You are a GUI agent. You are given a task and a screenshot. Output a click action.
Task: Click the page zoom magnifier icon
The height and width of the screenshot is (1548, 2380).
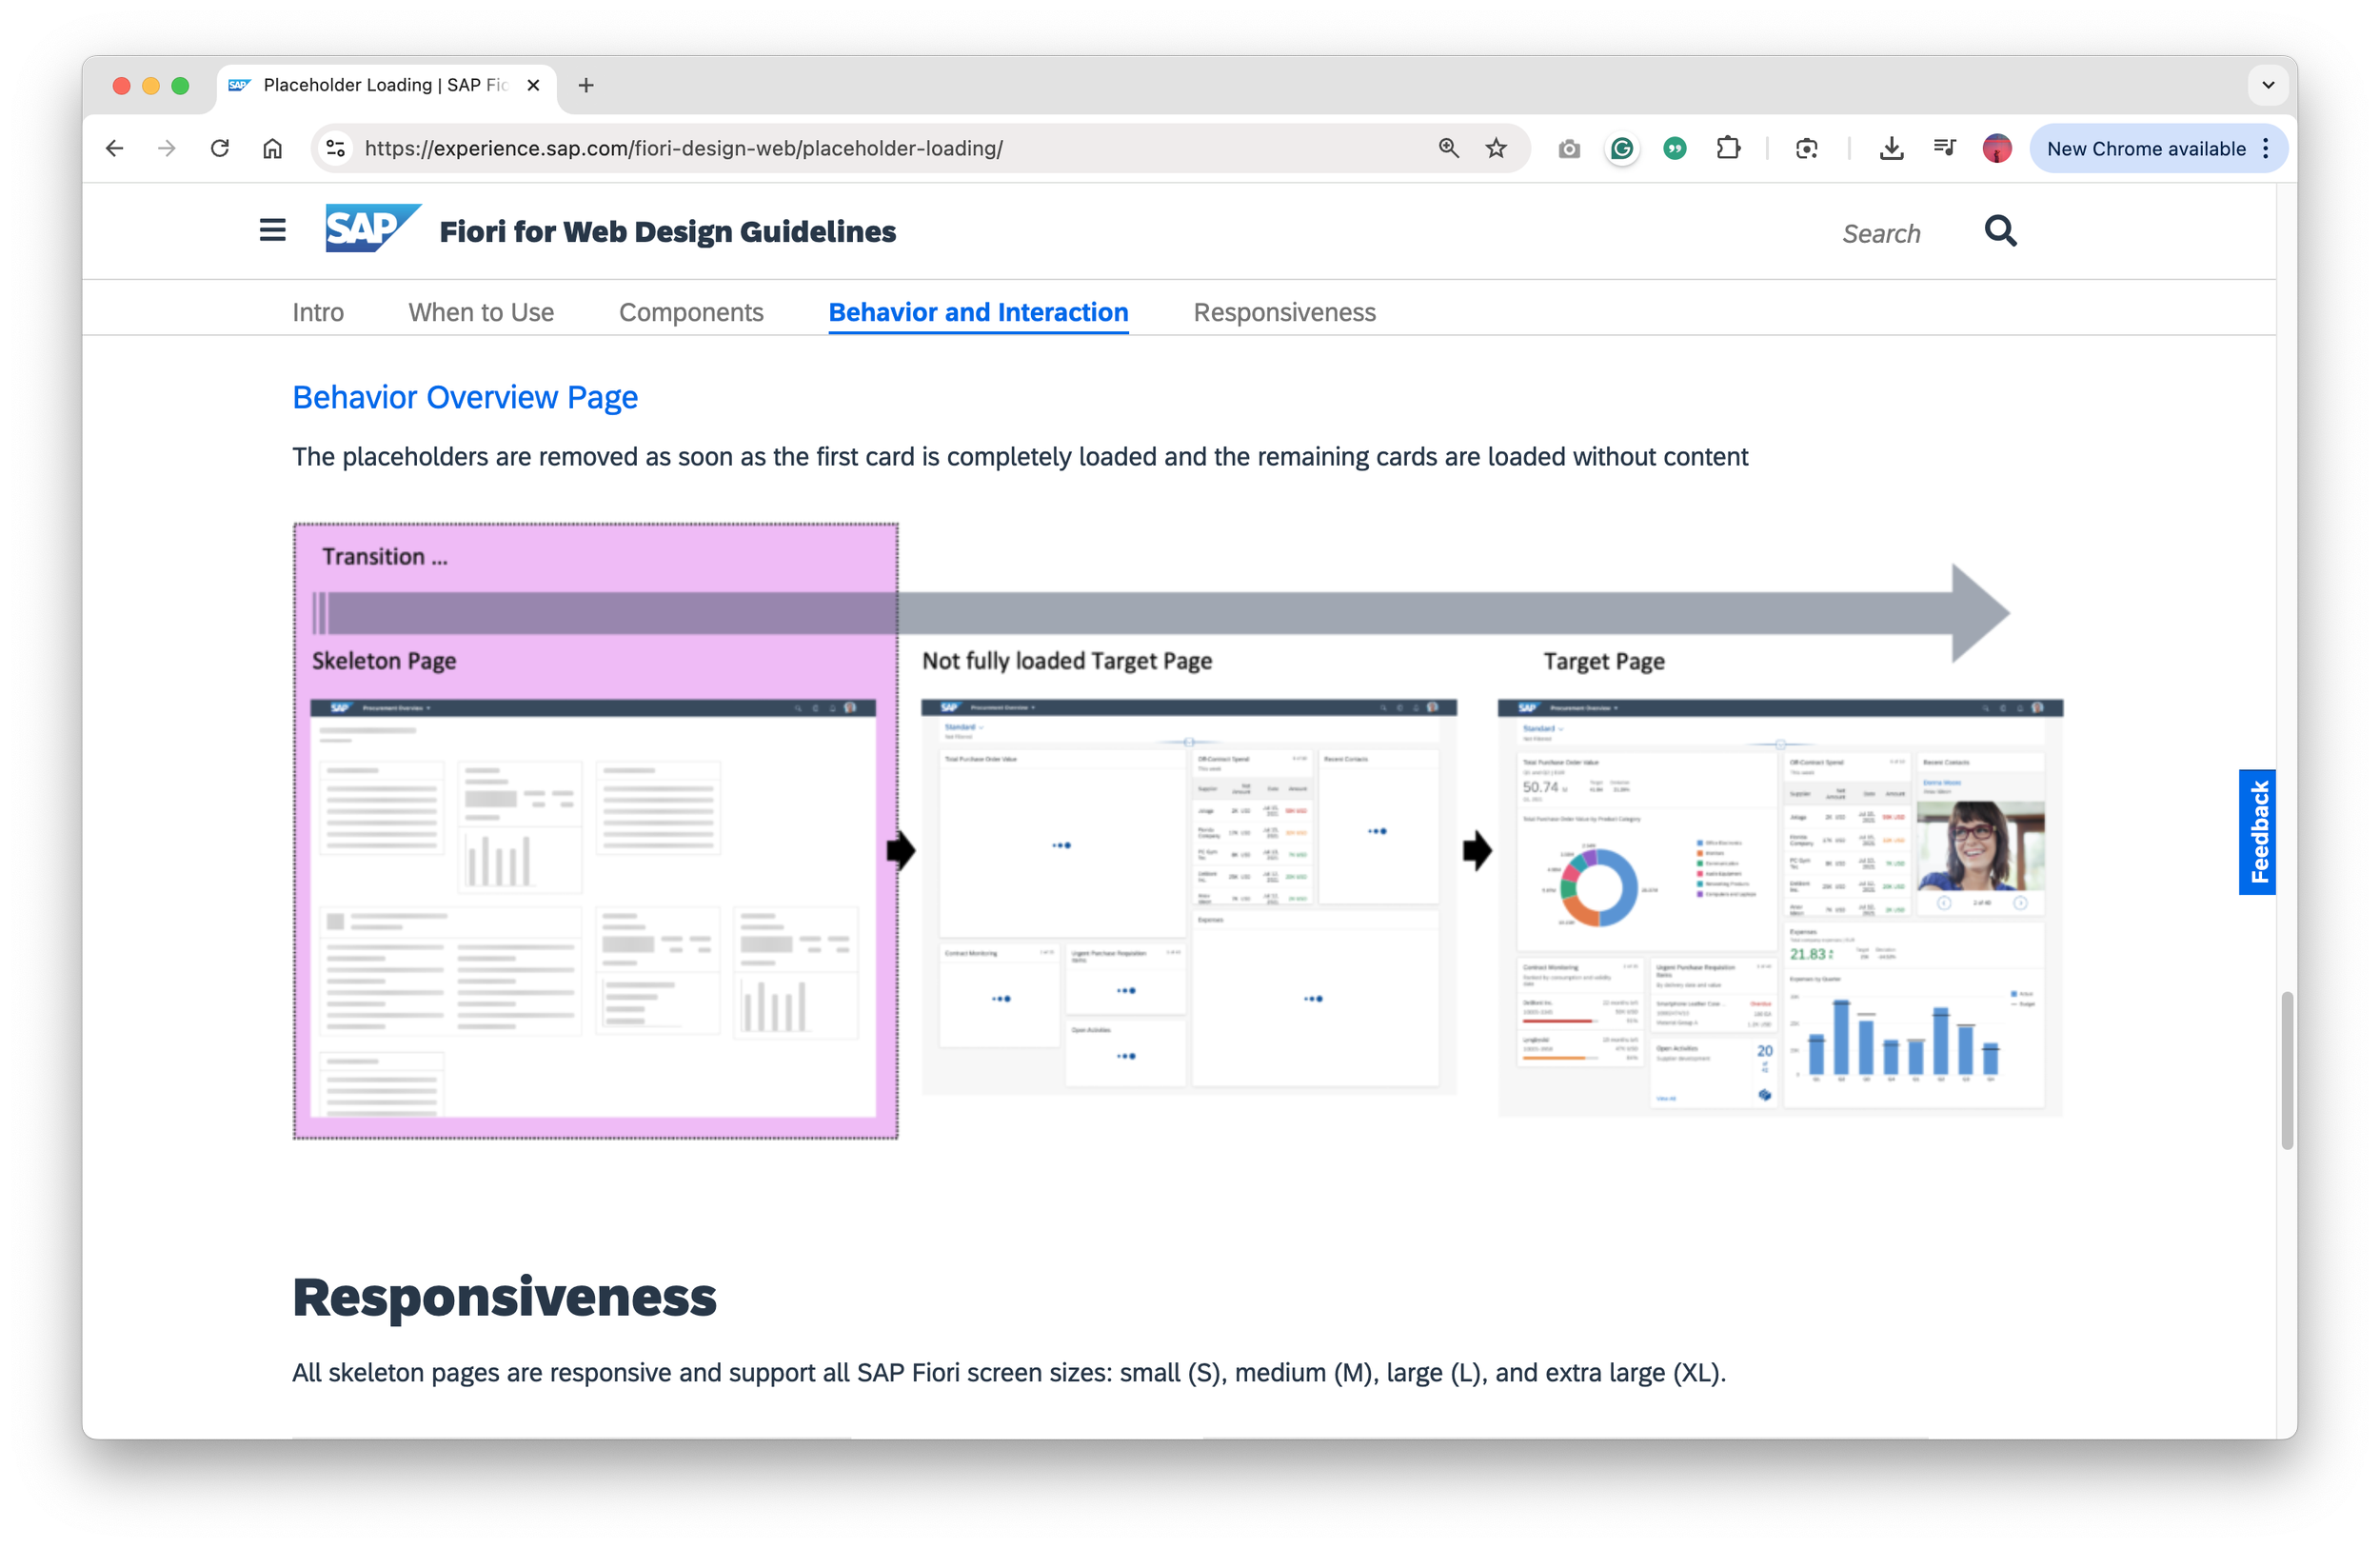1448,148
